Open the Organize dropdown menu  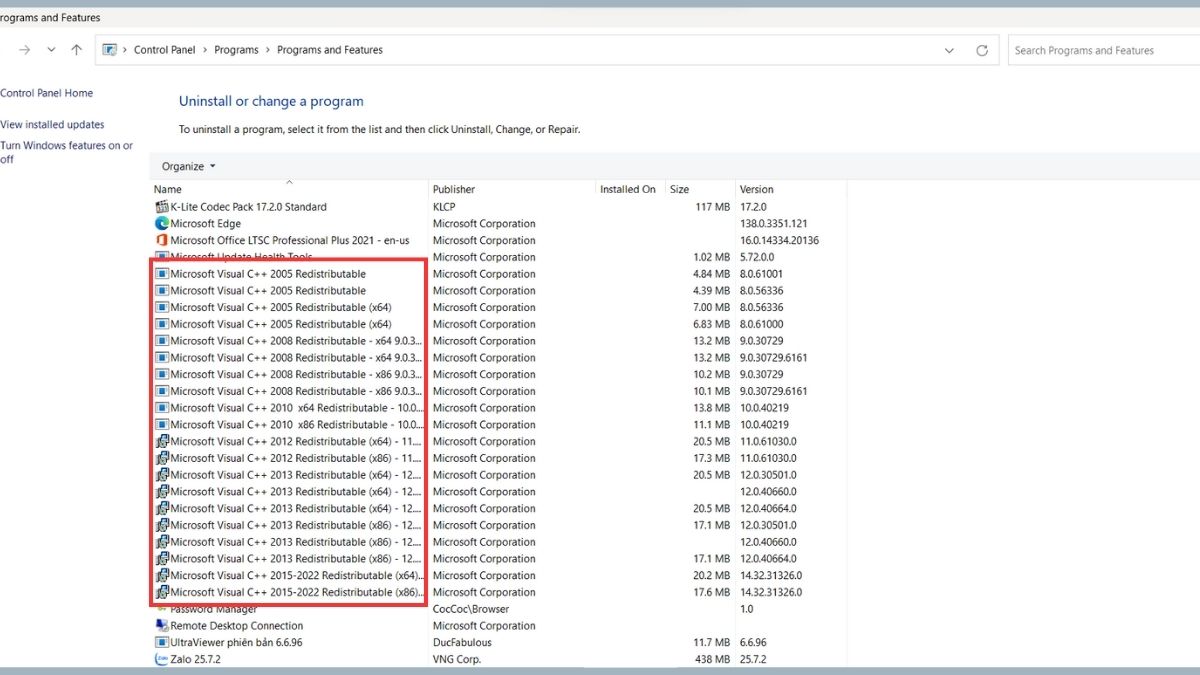(x=189, y=167)
